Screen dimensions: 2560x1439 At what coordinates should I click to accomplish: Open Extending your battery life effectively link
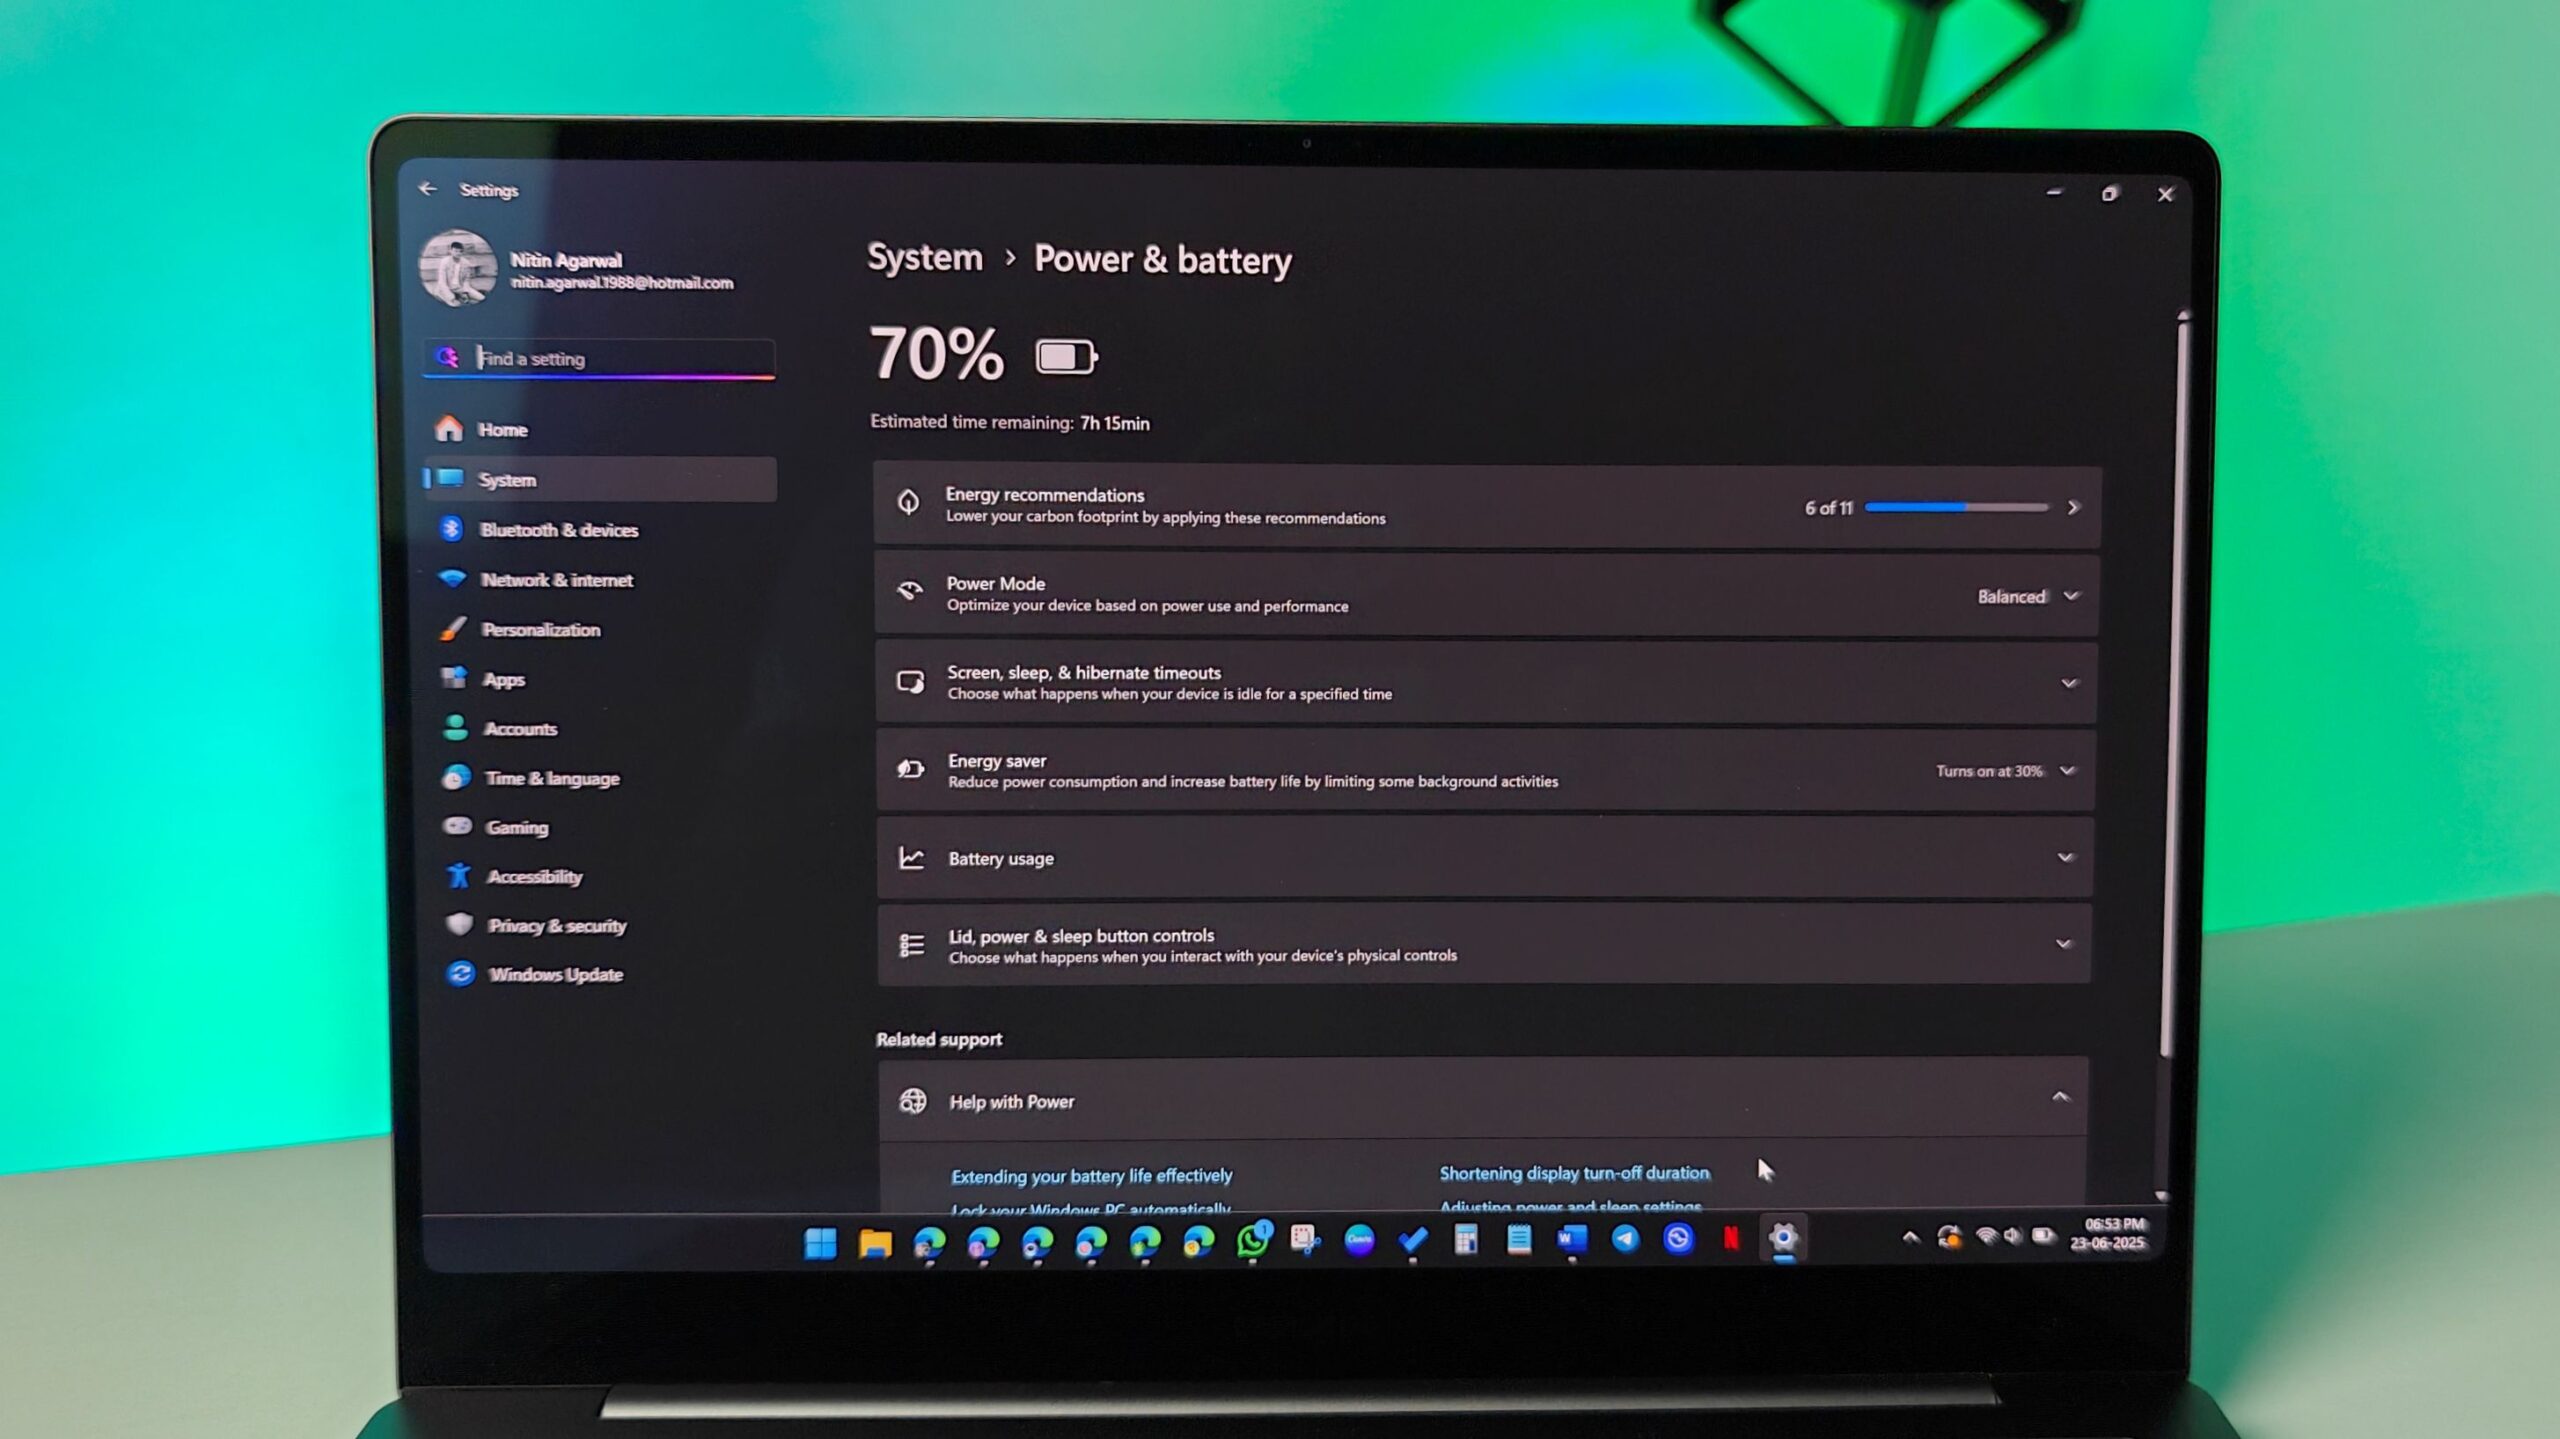point(1091,1176)
